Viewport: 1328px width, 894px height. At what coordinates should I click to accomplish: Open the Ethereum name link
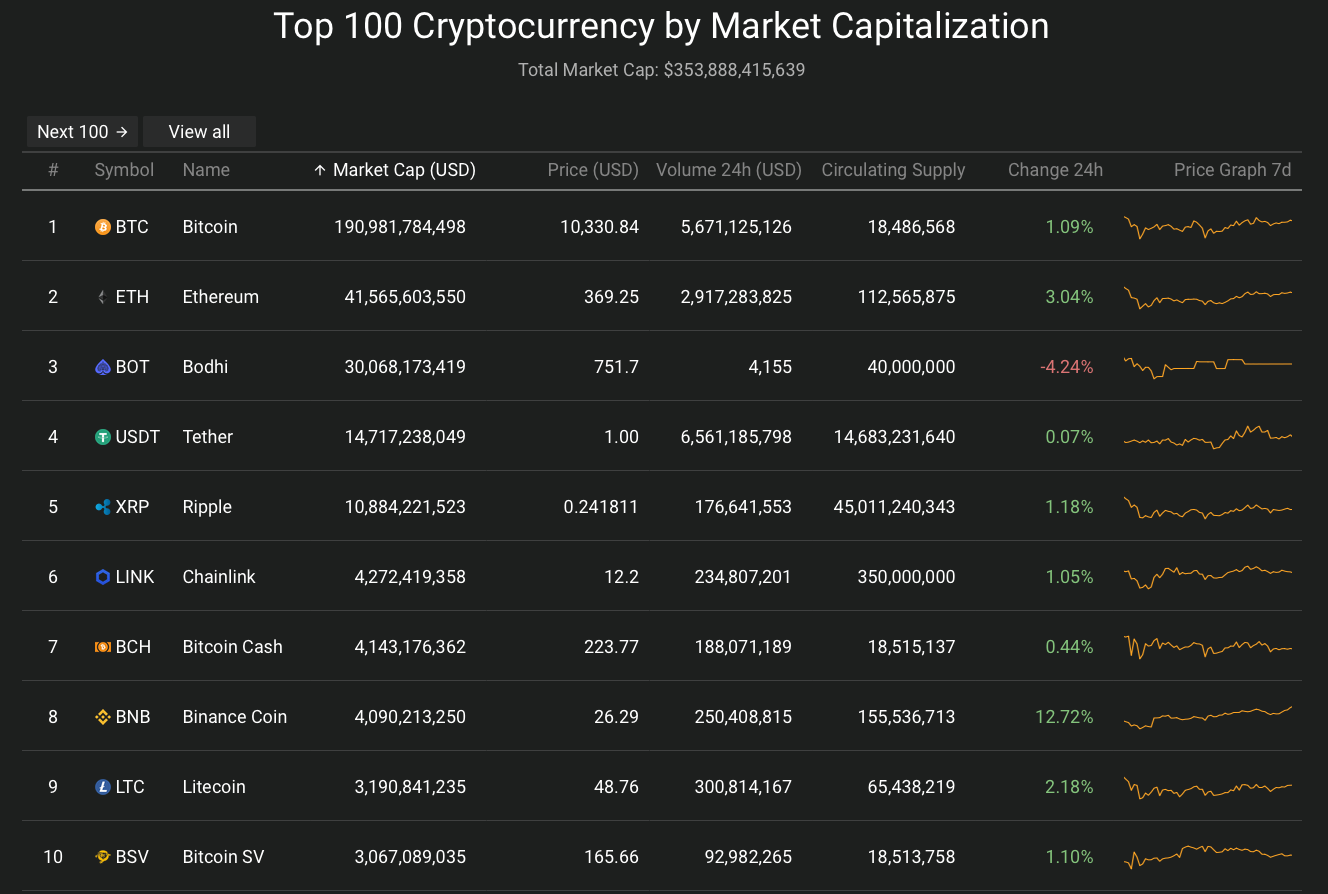[x=220, y=297]
